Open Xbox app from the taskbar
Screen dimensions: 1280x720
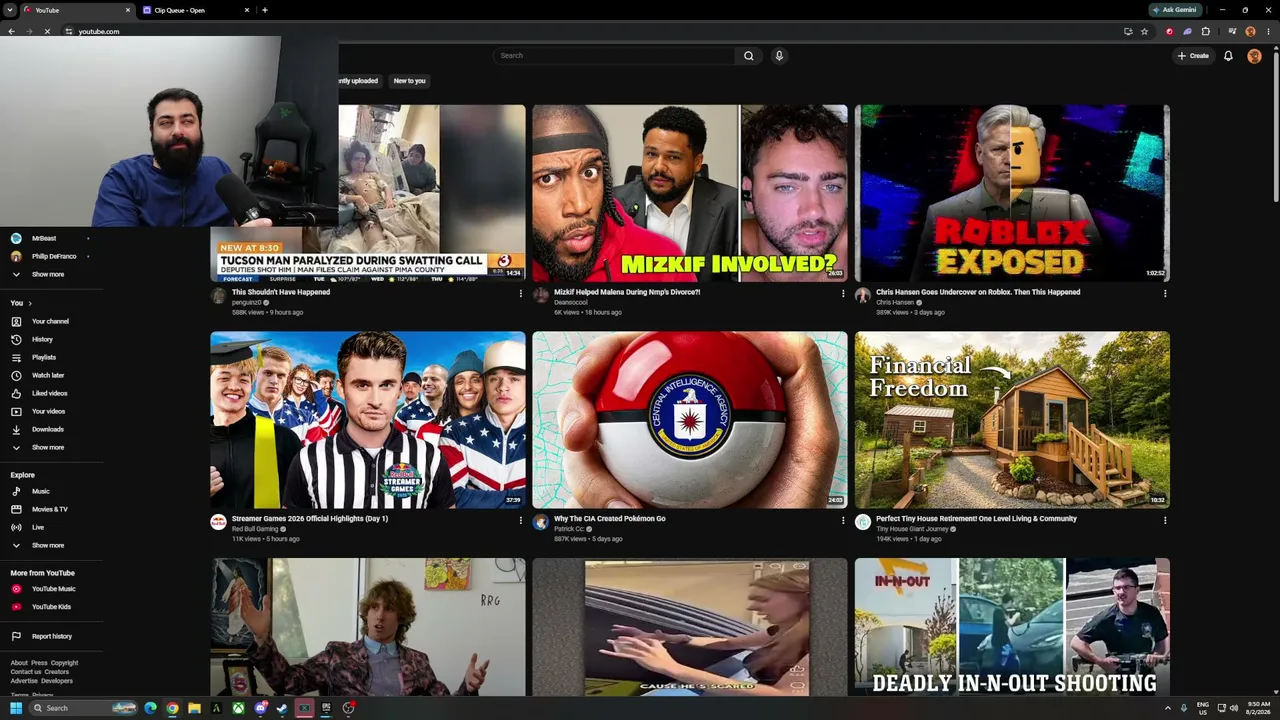[238, 708]
